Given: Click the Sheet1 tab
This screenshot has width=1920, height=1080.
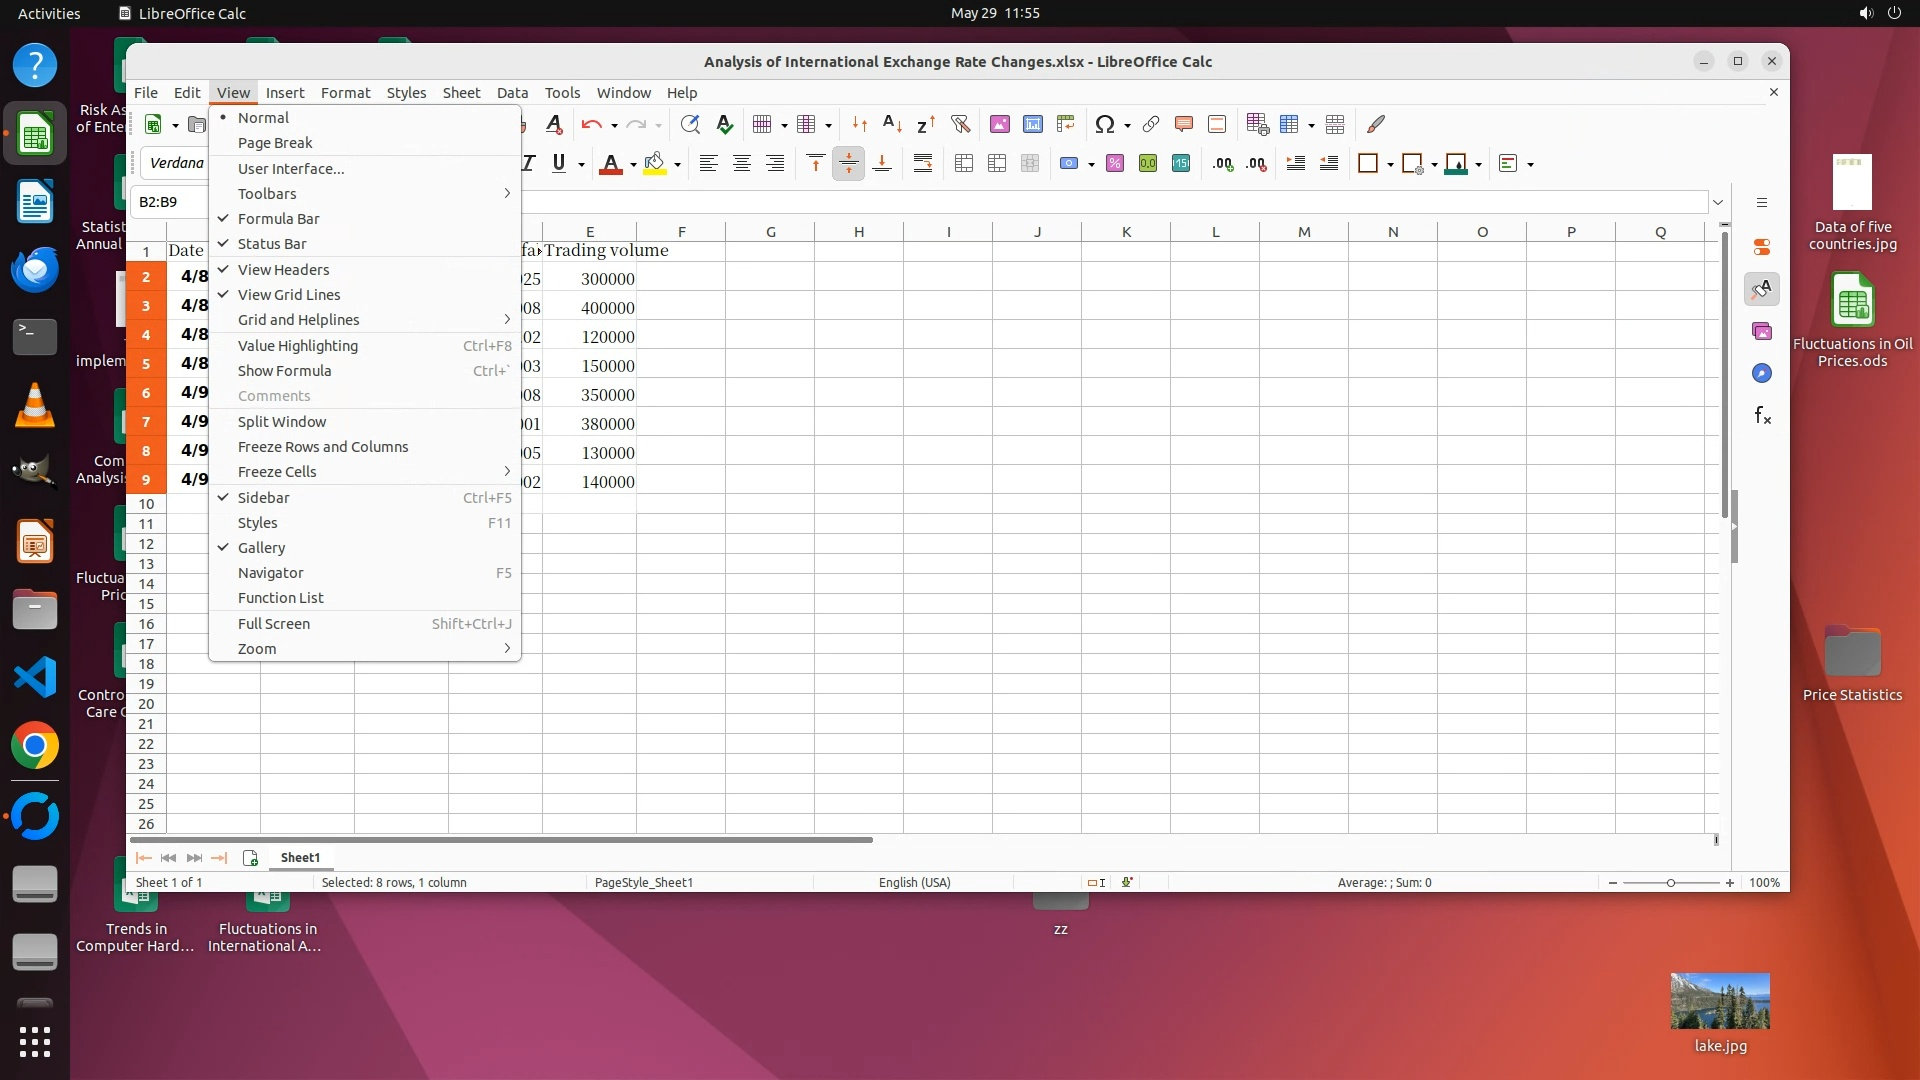Looking at the screenshot, I should tap(300, 857).
